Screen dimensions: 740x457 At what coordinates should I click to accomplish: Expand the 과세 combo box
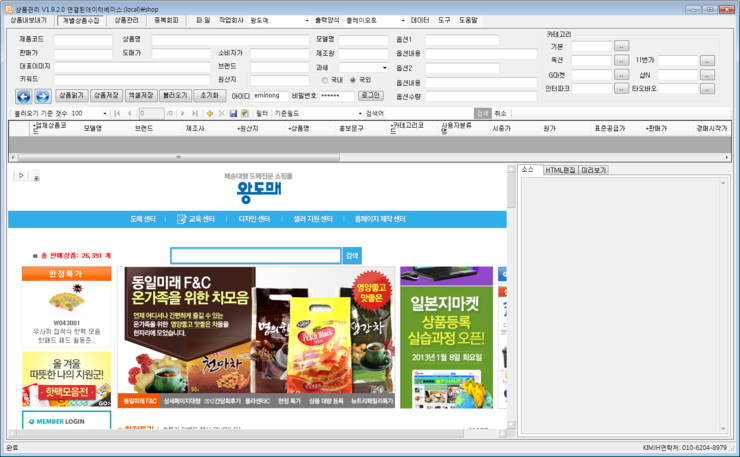point(385,68)
